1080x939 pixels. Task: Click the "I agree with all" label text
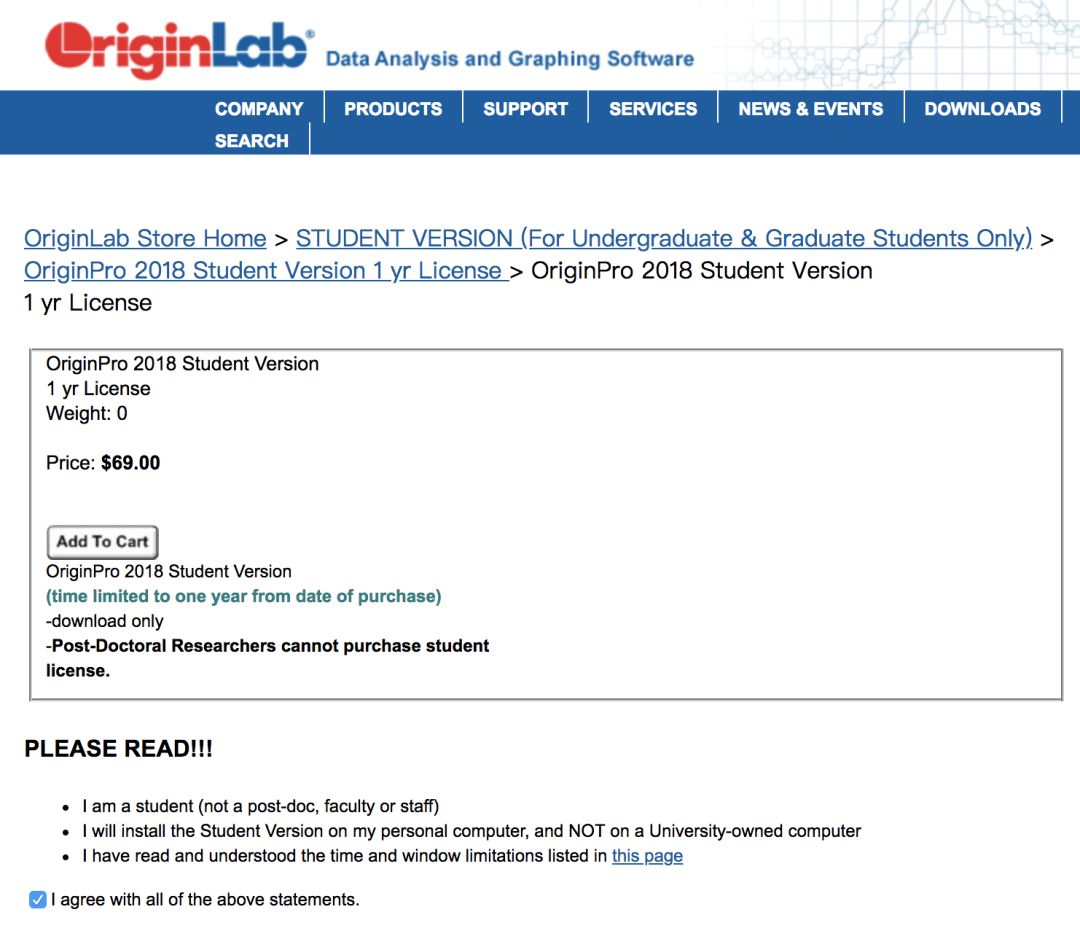(x=205, y=900)
